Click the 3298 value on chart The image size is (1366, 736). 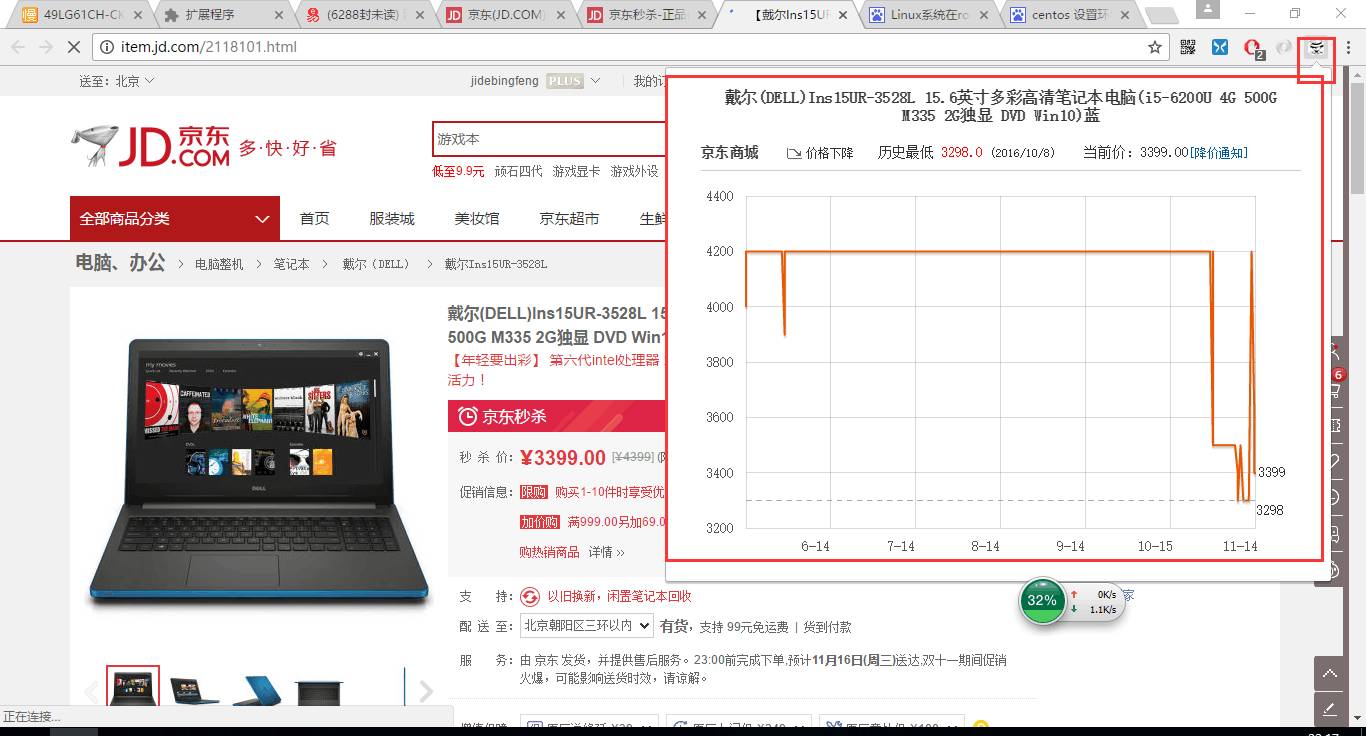pos(1270,510)
